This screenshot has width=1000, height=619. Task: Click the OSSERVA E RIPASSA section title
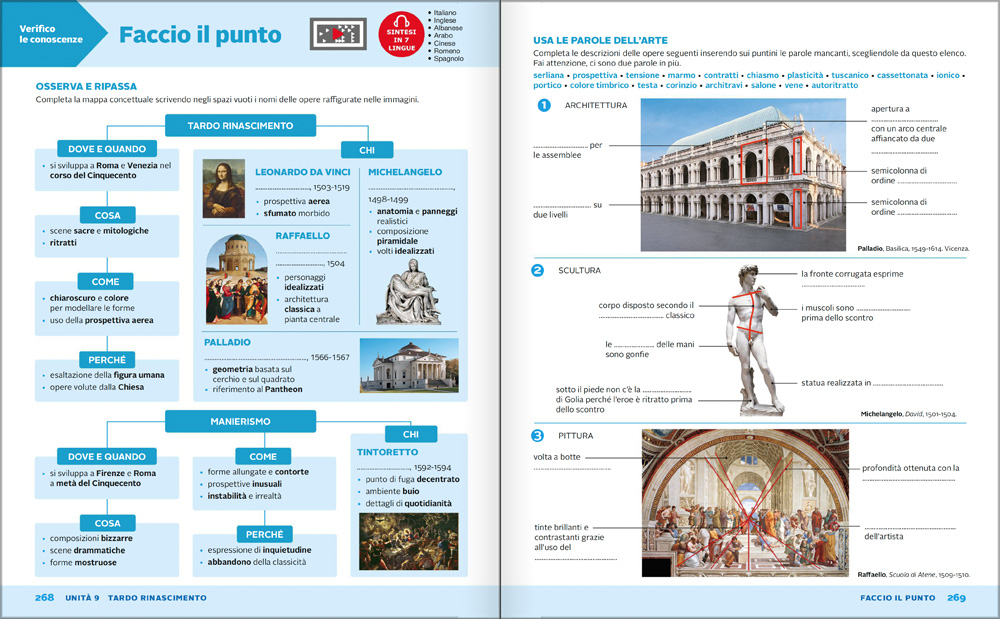[x=86, y=86]
